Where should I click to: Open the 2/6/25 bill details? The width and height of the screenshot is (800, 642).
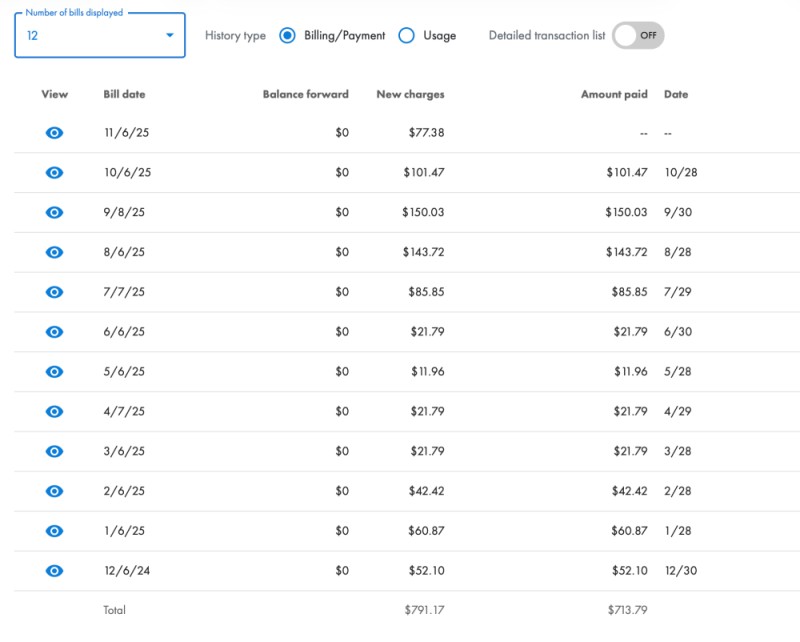(x=53, y=491)
